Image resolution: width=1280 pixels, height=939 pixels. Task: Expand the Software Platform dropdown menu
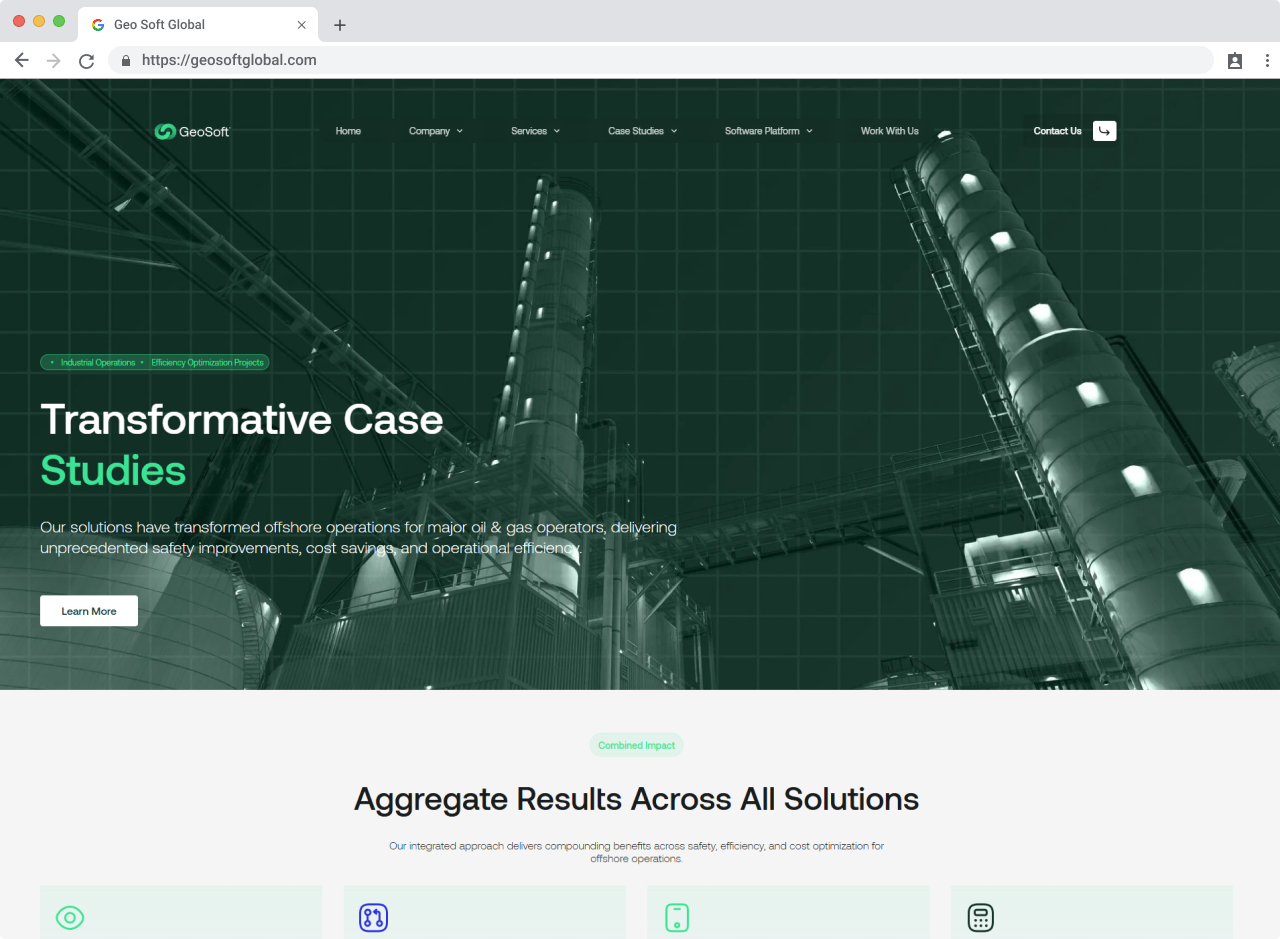pos(768,131)
